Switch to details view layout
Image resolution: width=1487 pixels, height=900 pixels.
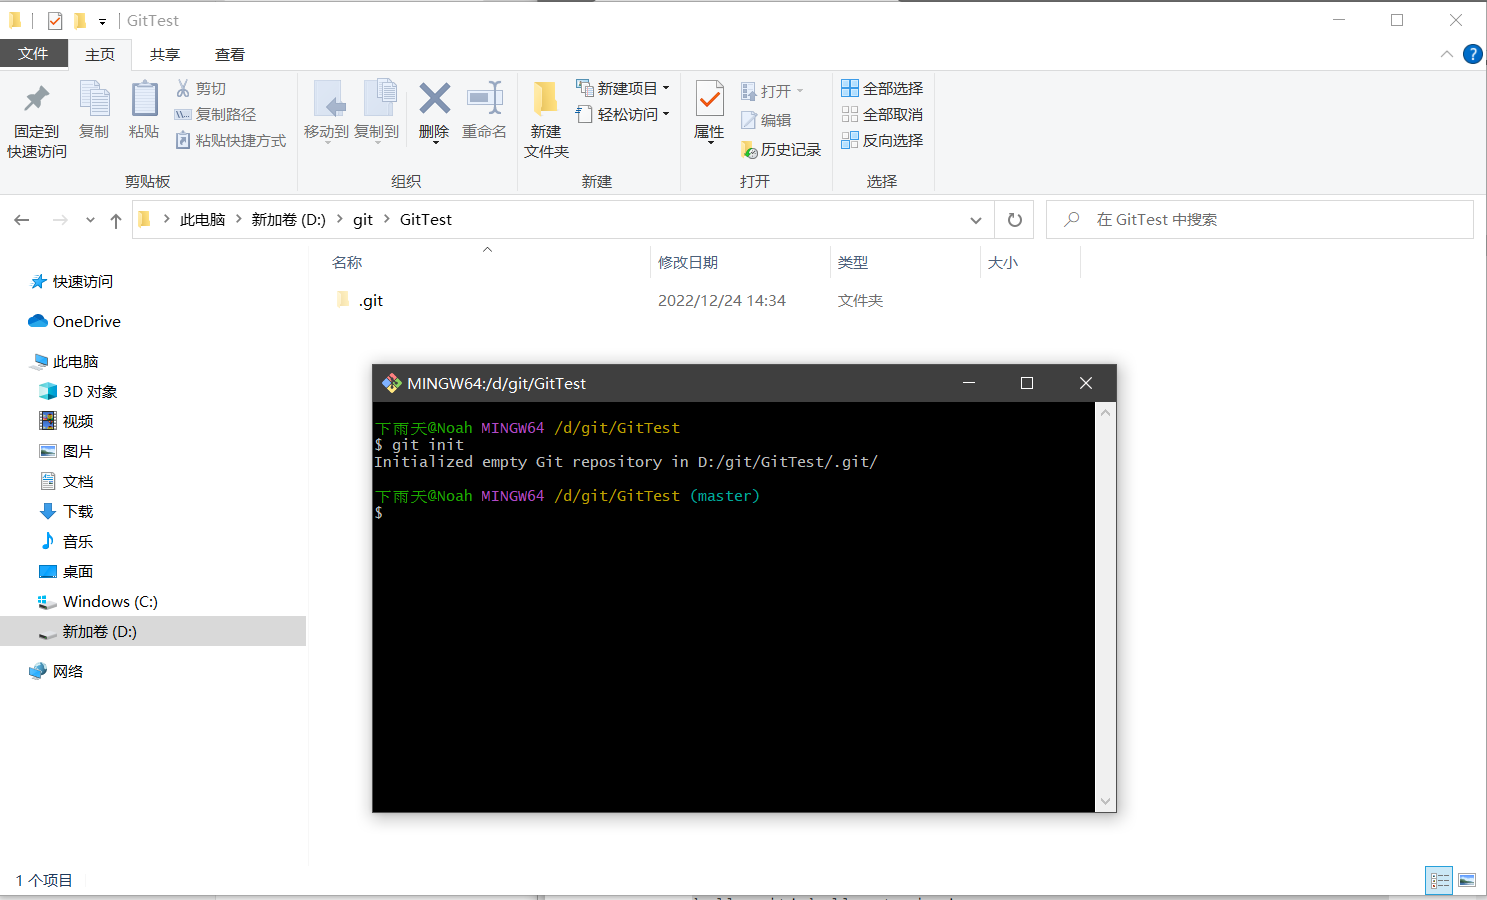pyautogui.click(x=1439, y=880)
